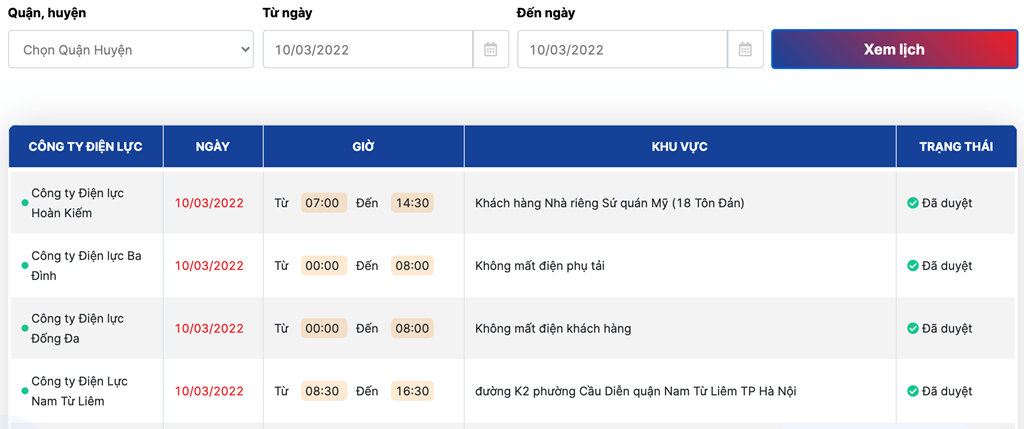Select the Công ty Điện lực Ba Đình row

point(513,266)
